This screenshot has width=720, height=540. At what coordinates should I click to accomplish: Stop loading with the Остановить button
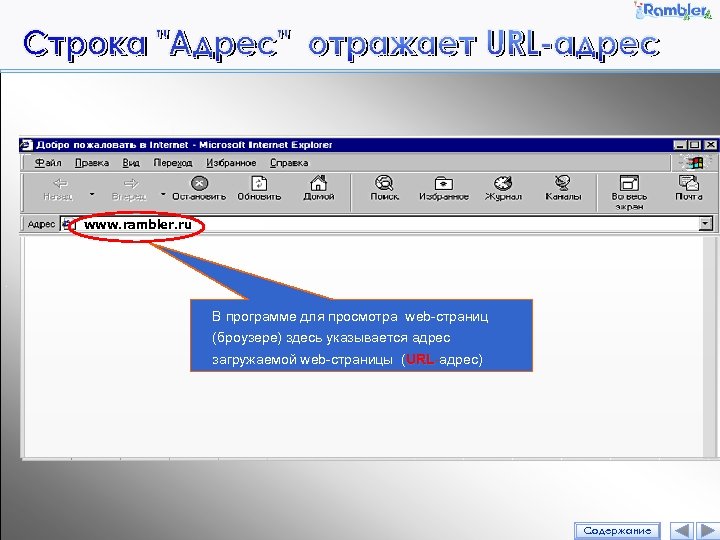(199, 189)
